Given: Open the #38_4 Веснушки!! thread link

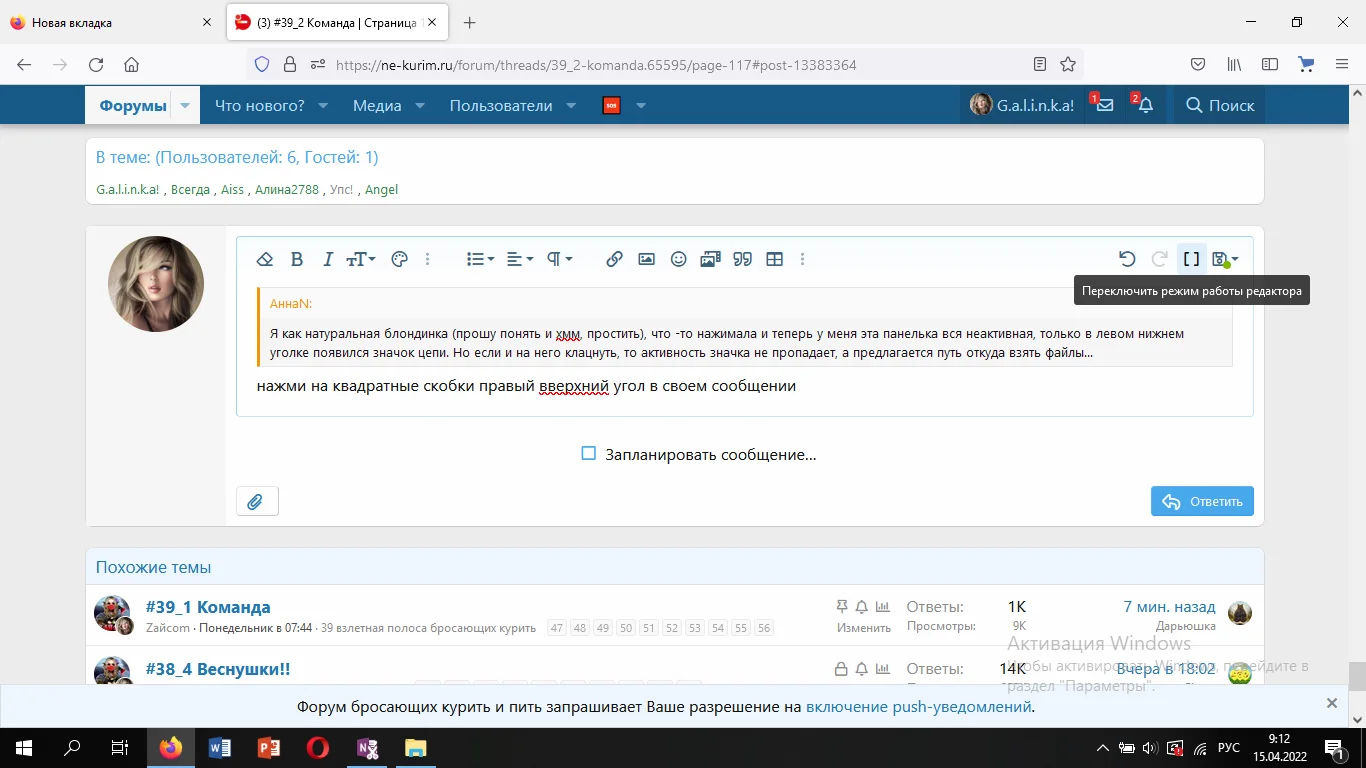Looking at the screenshot, I should point(218,669).
